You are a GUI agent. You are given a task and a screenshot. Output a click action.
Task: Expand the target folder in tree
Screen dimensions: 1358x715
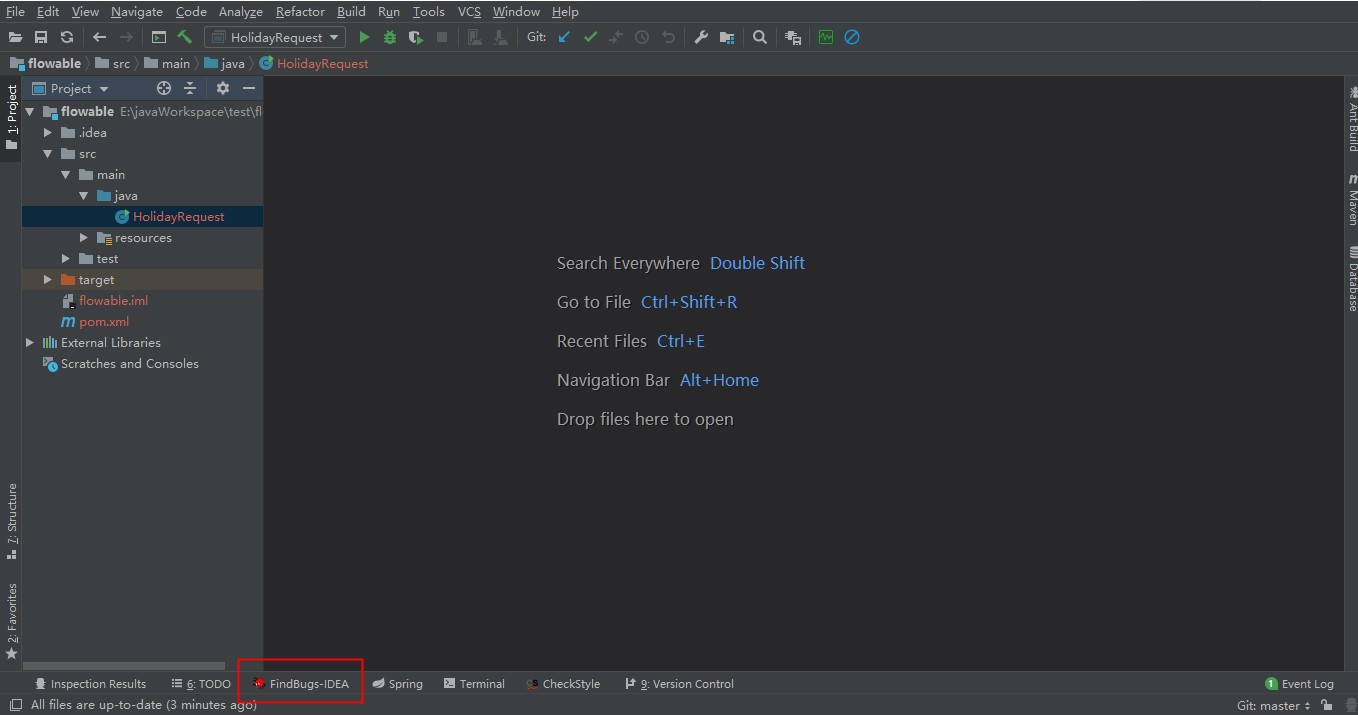48,280
